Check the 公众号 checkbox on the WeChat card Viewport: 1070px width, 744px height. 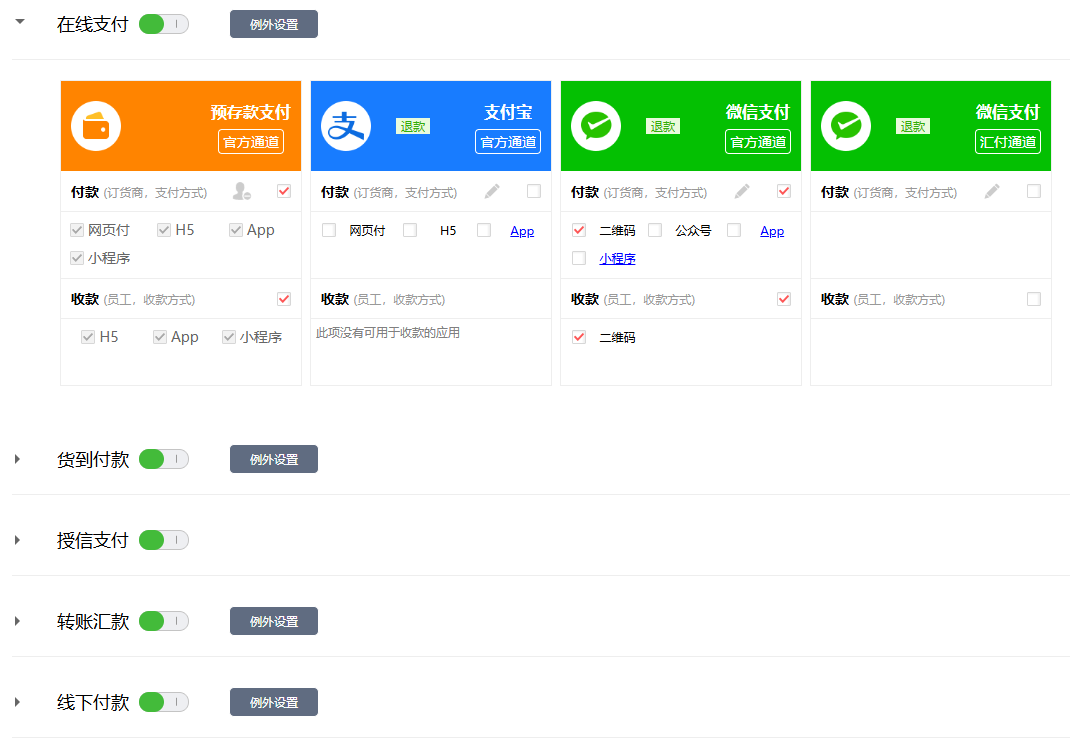pyautogui.click(x=655, y=229)
